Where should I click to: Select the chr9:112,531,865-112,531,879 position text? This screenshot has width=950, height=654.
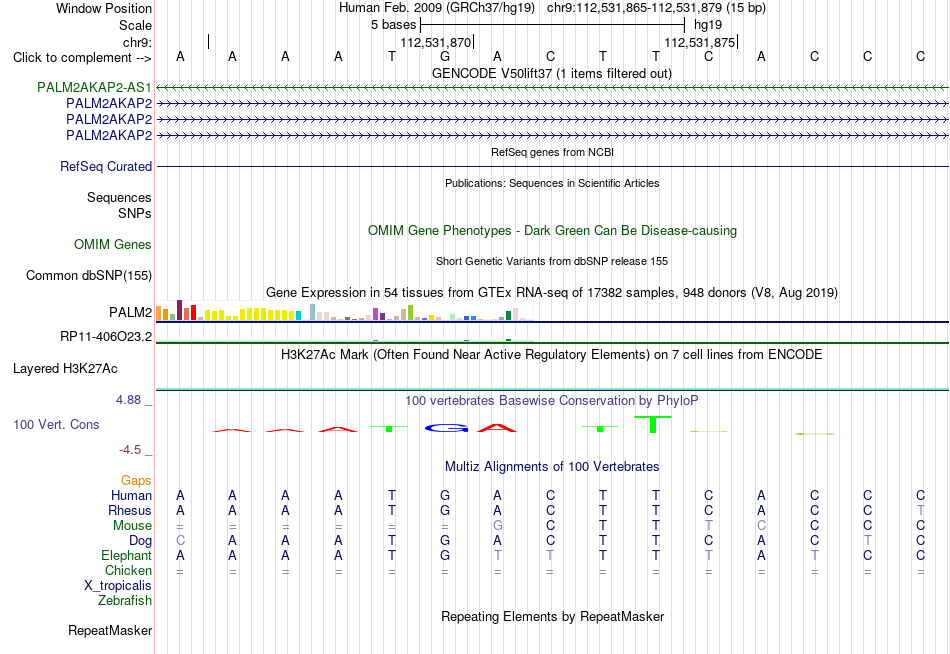[x=656, y=8]
